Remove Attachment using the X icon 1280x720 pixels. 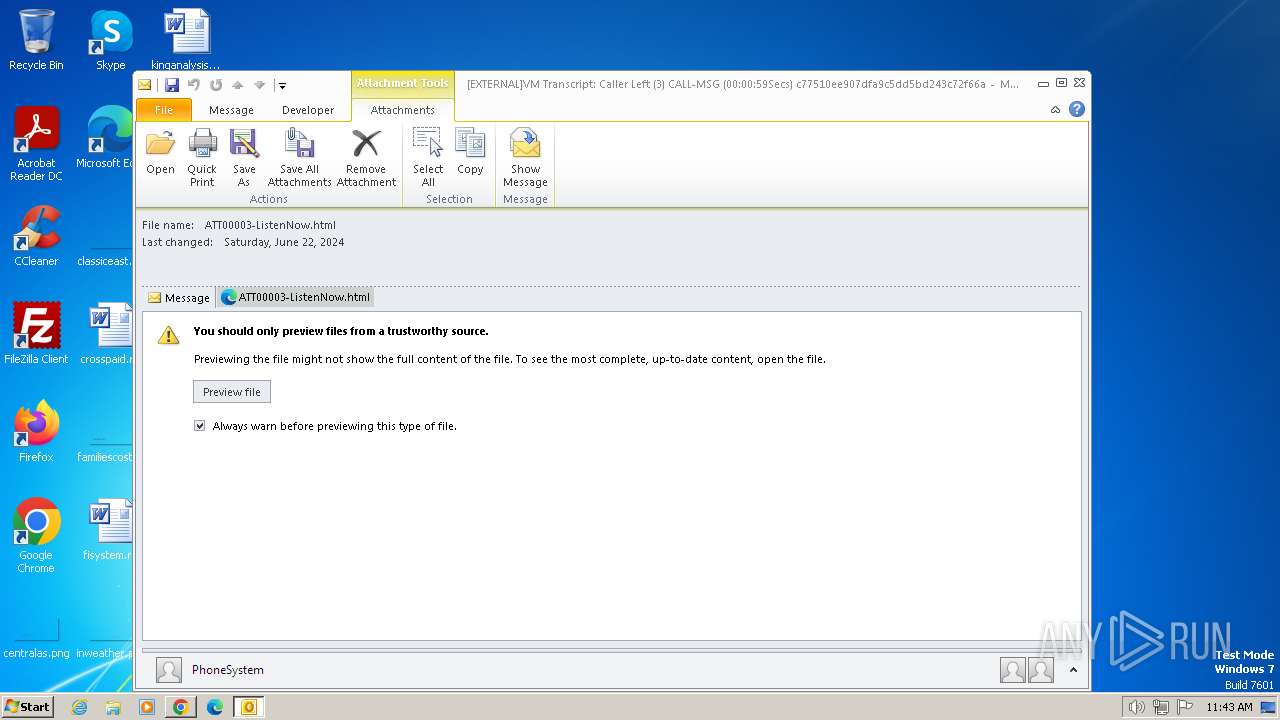366,158
